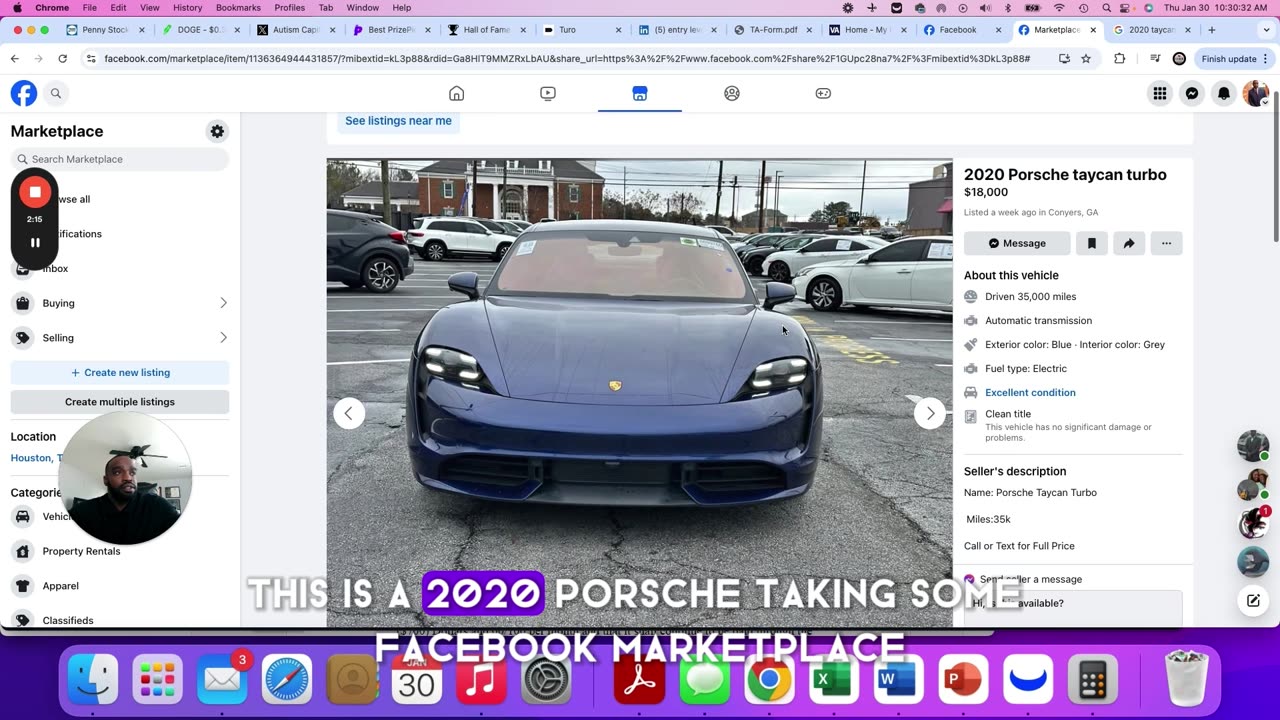Open Calculator from the Dock
The image size is (1280, 720).
coord(1093,681)
